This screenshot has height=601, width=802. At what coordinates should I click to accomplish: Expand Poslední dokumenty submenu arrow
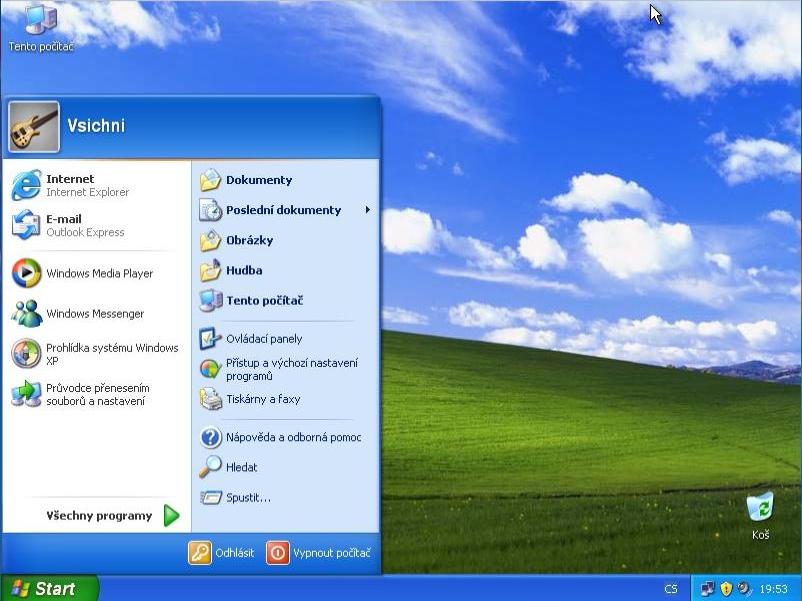click(367, 210)
